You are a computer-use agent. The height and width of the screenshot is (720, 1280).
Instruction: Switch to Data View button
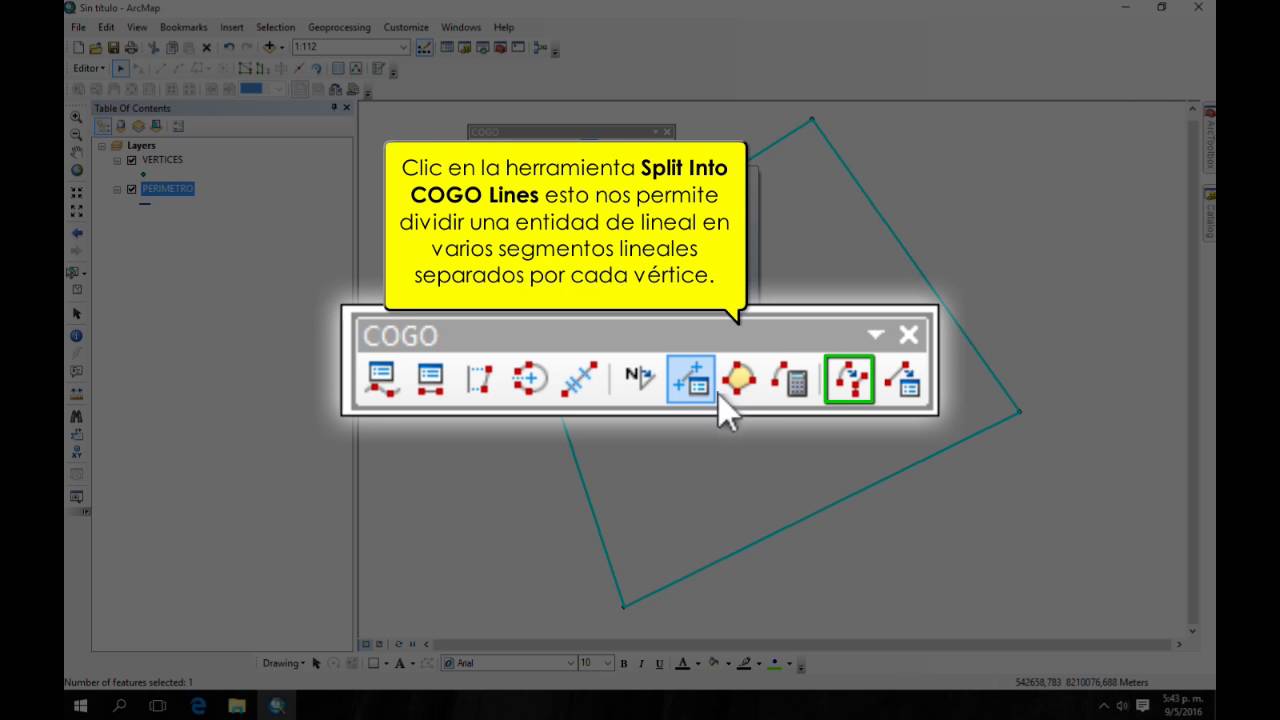[365, 644]
